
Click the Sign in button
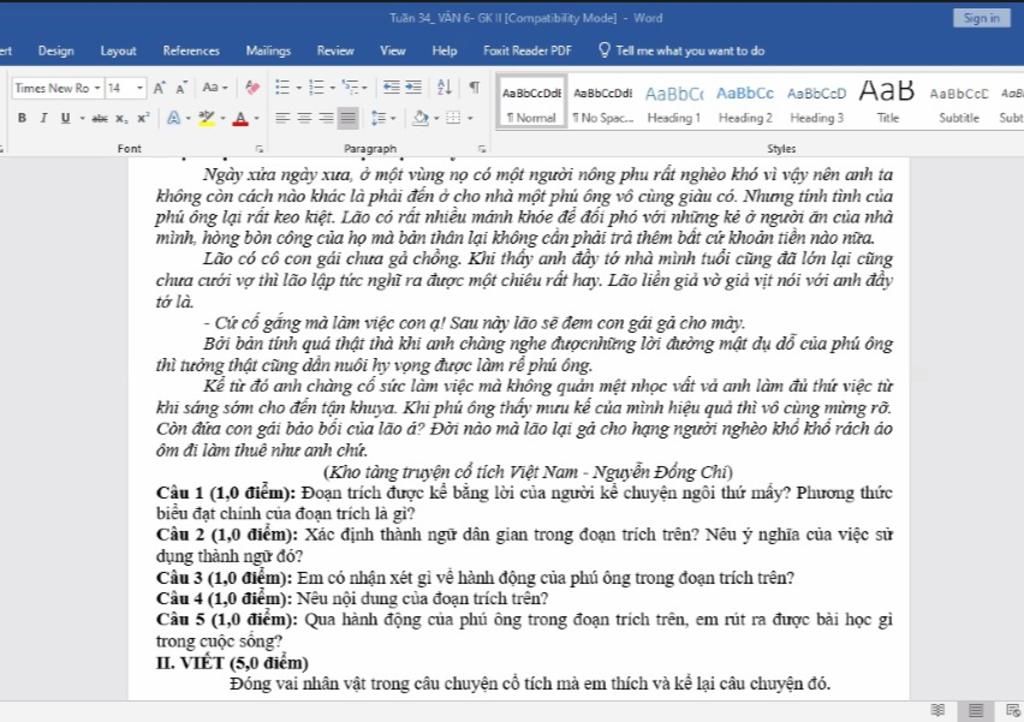point(982,18)
